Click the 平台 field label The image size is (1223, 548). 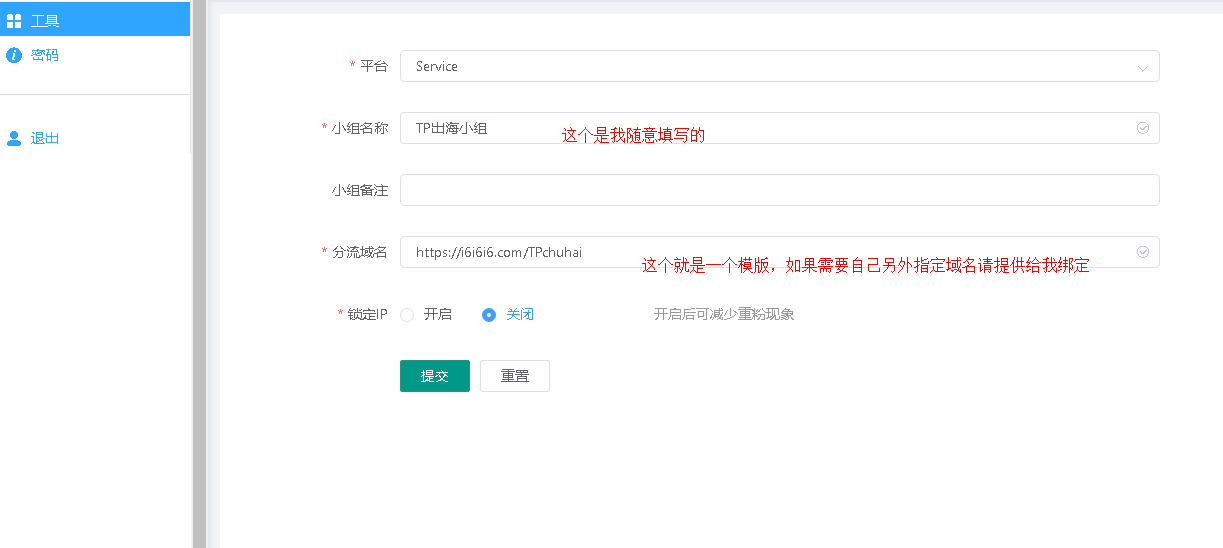coord(373,66)
